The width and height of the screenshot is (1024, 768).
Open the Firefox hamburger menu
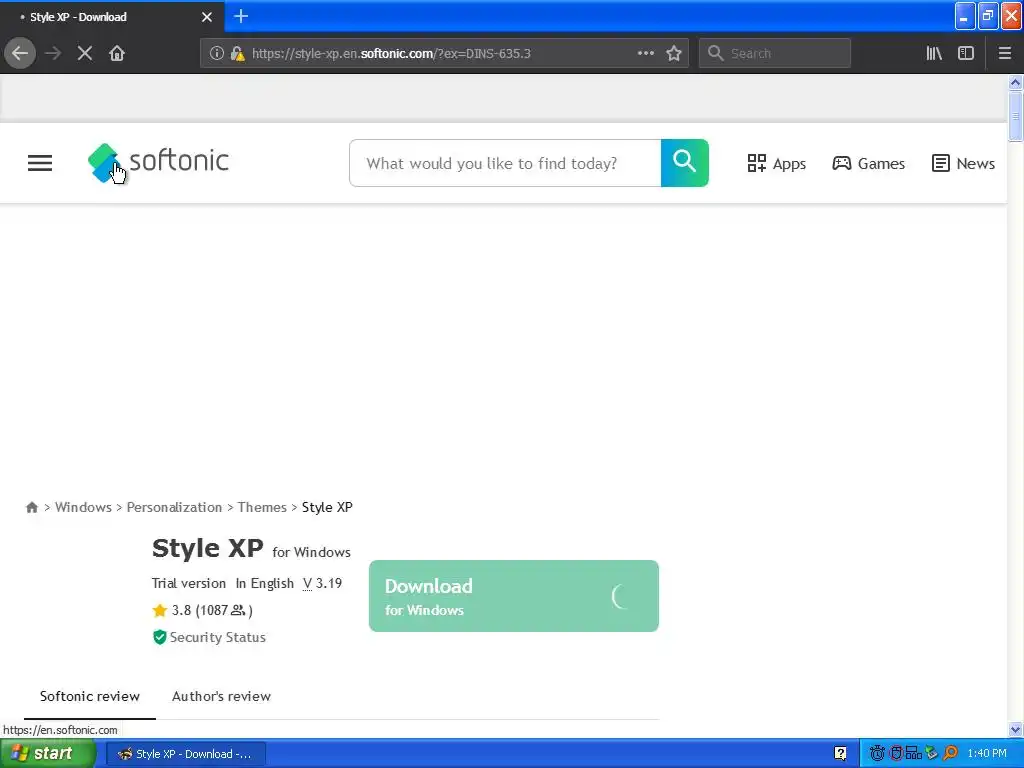1004,53
